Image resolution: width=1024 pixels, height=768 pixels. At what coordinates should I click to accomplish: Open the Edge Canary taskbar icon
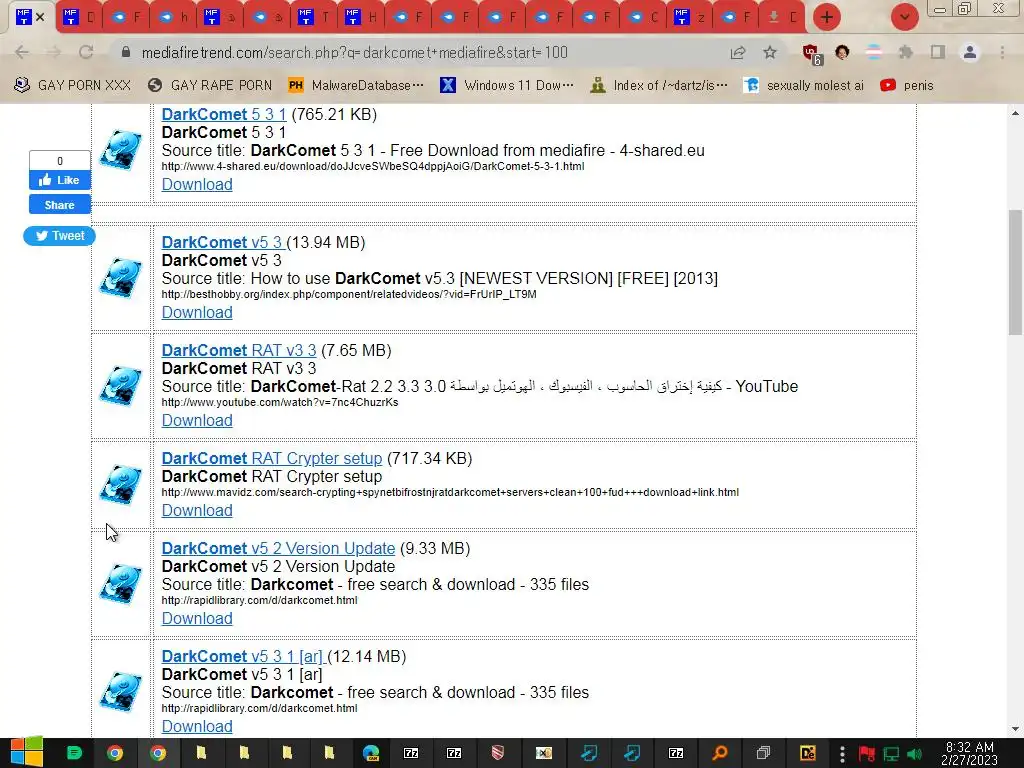[372, 753]
